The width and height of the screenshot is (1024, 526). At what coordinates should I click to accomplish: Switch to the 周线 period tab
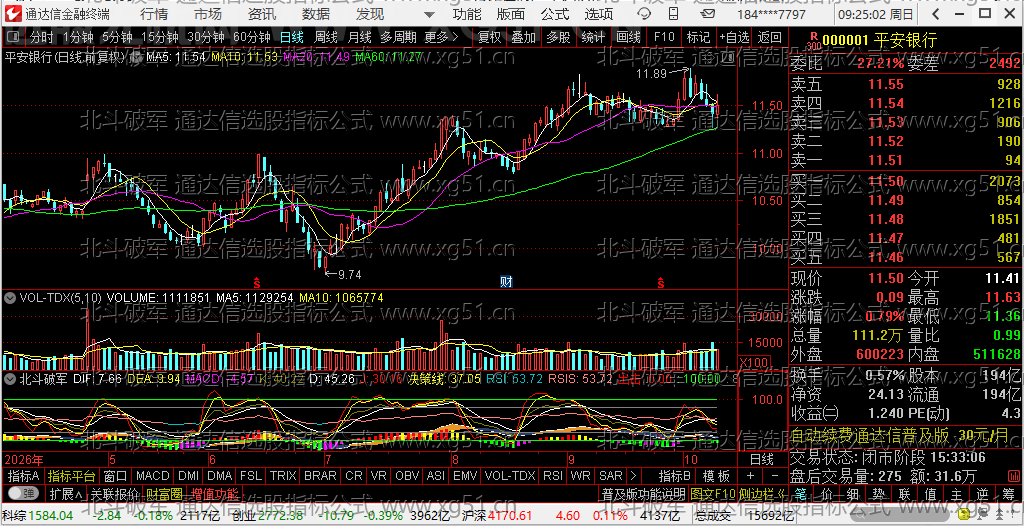(x=325, y=37)
